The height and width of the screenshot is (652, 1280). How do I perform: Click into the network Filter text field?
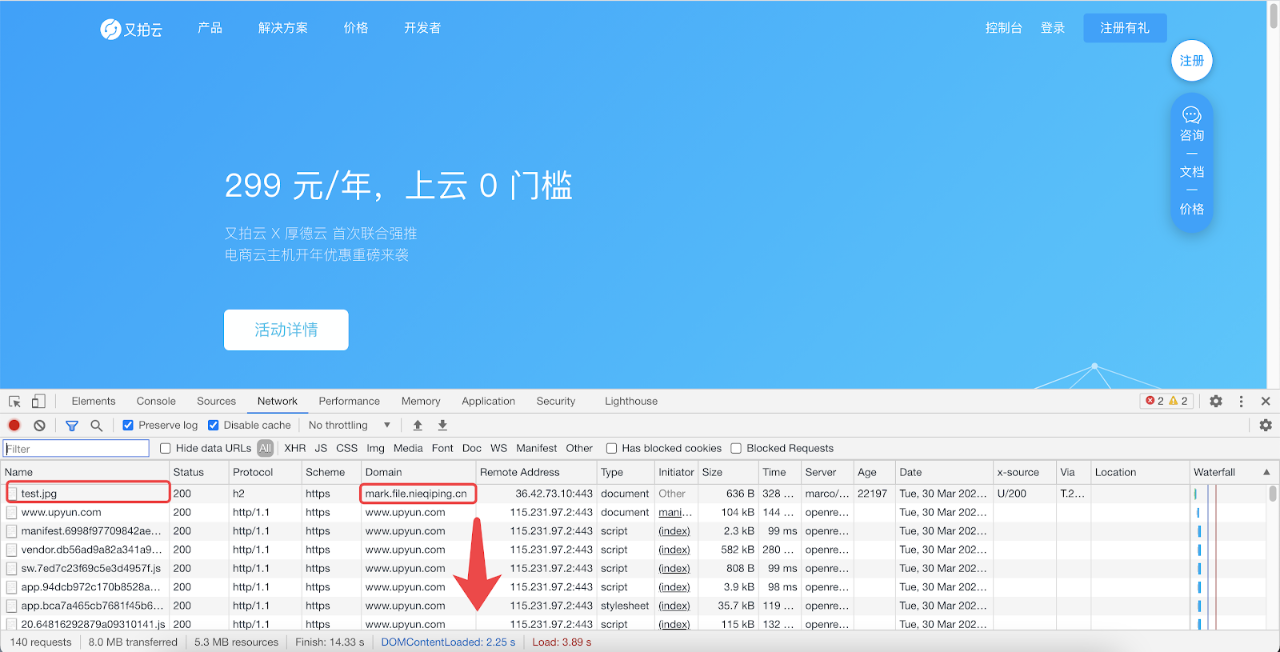point(76,449)
